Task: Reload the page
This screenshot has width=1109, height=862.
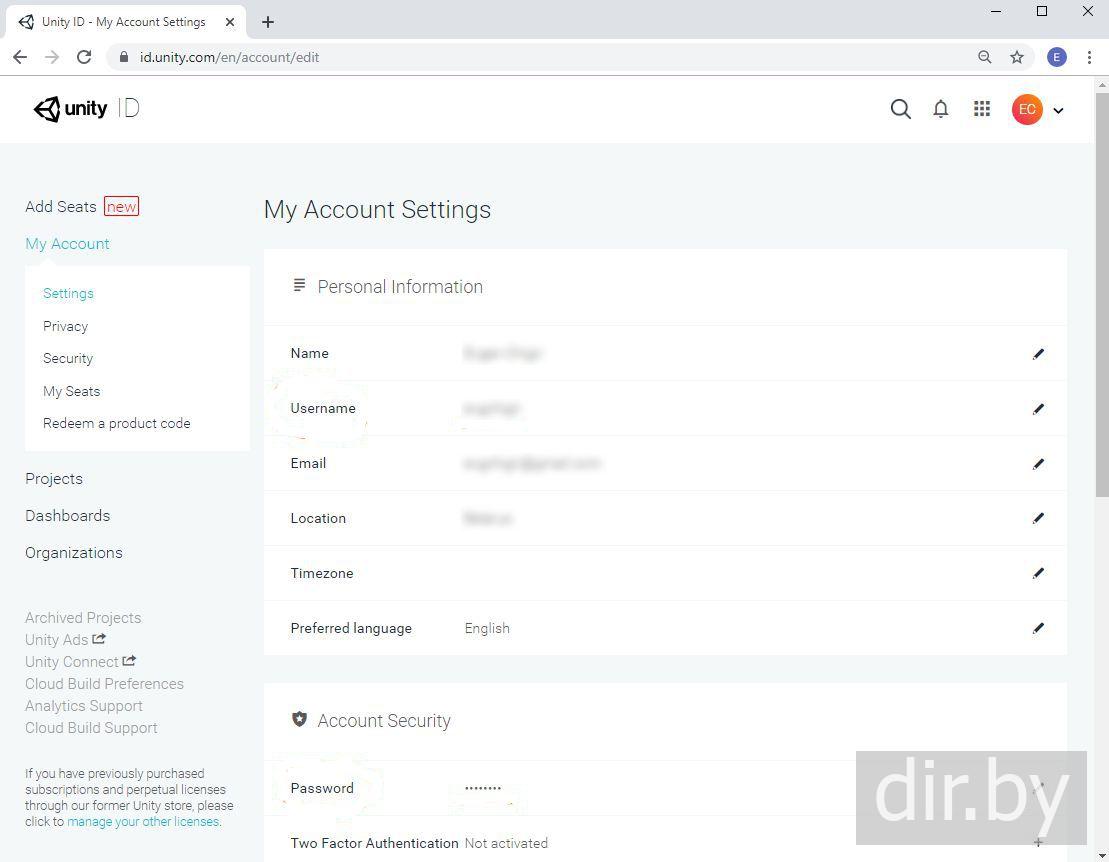Action: [x=84, y=57]
